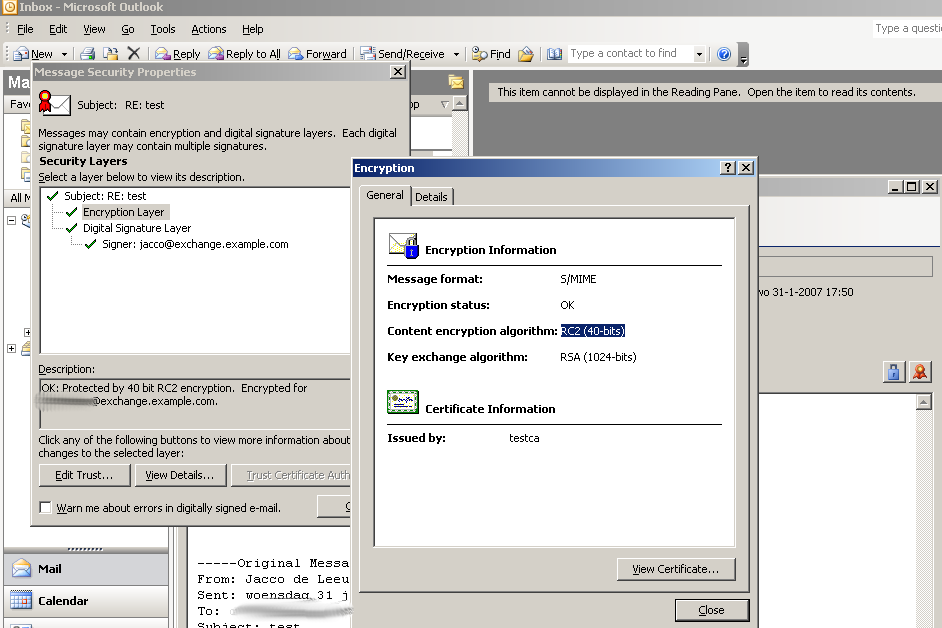Click Reply in the toolbar
Screen dimensions: 942x628
(177, 54)
